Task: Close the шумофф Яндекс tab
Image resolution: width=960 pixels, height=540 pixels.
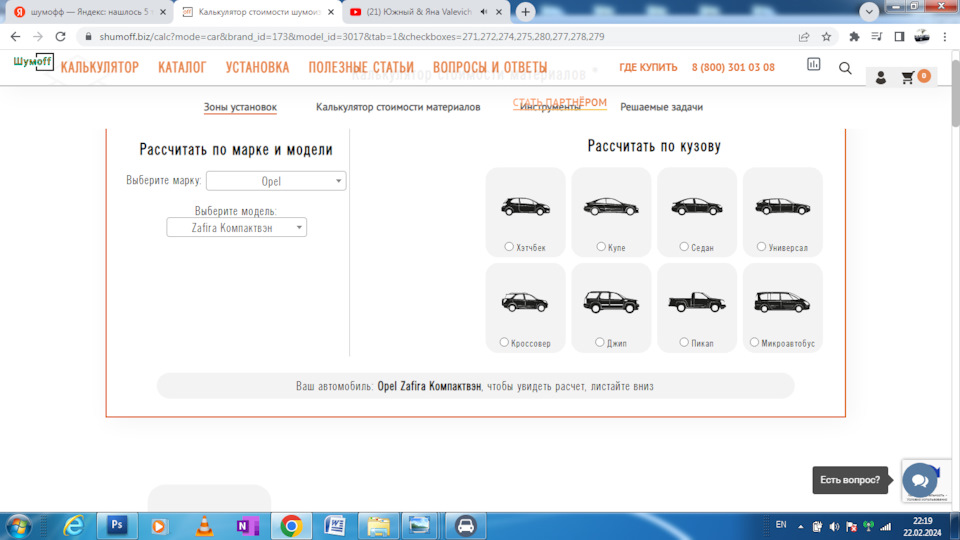Action: (162, 12)
